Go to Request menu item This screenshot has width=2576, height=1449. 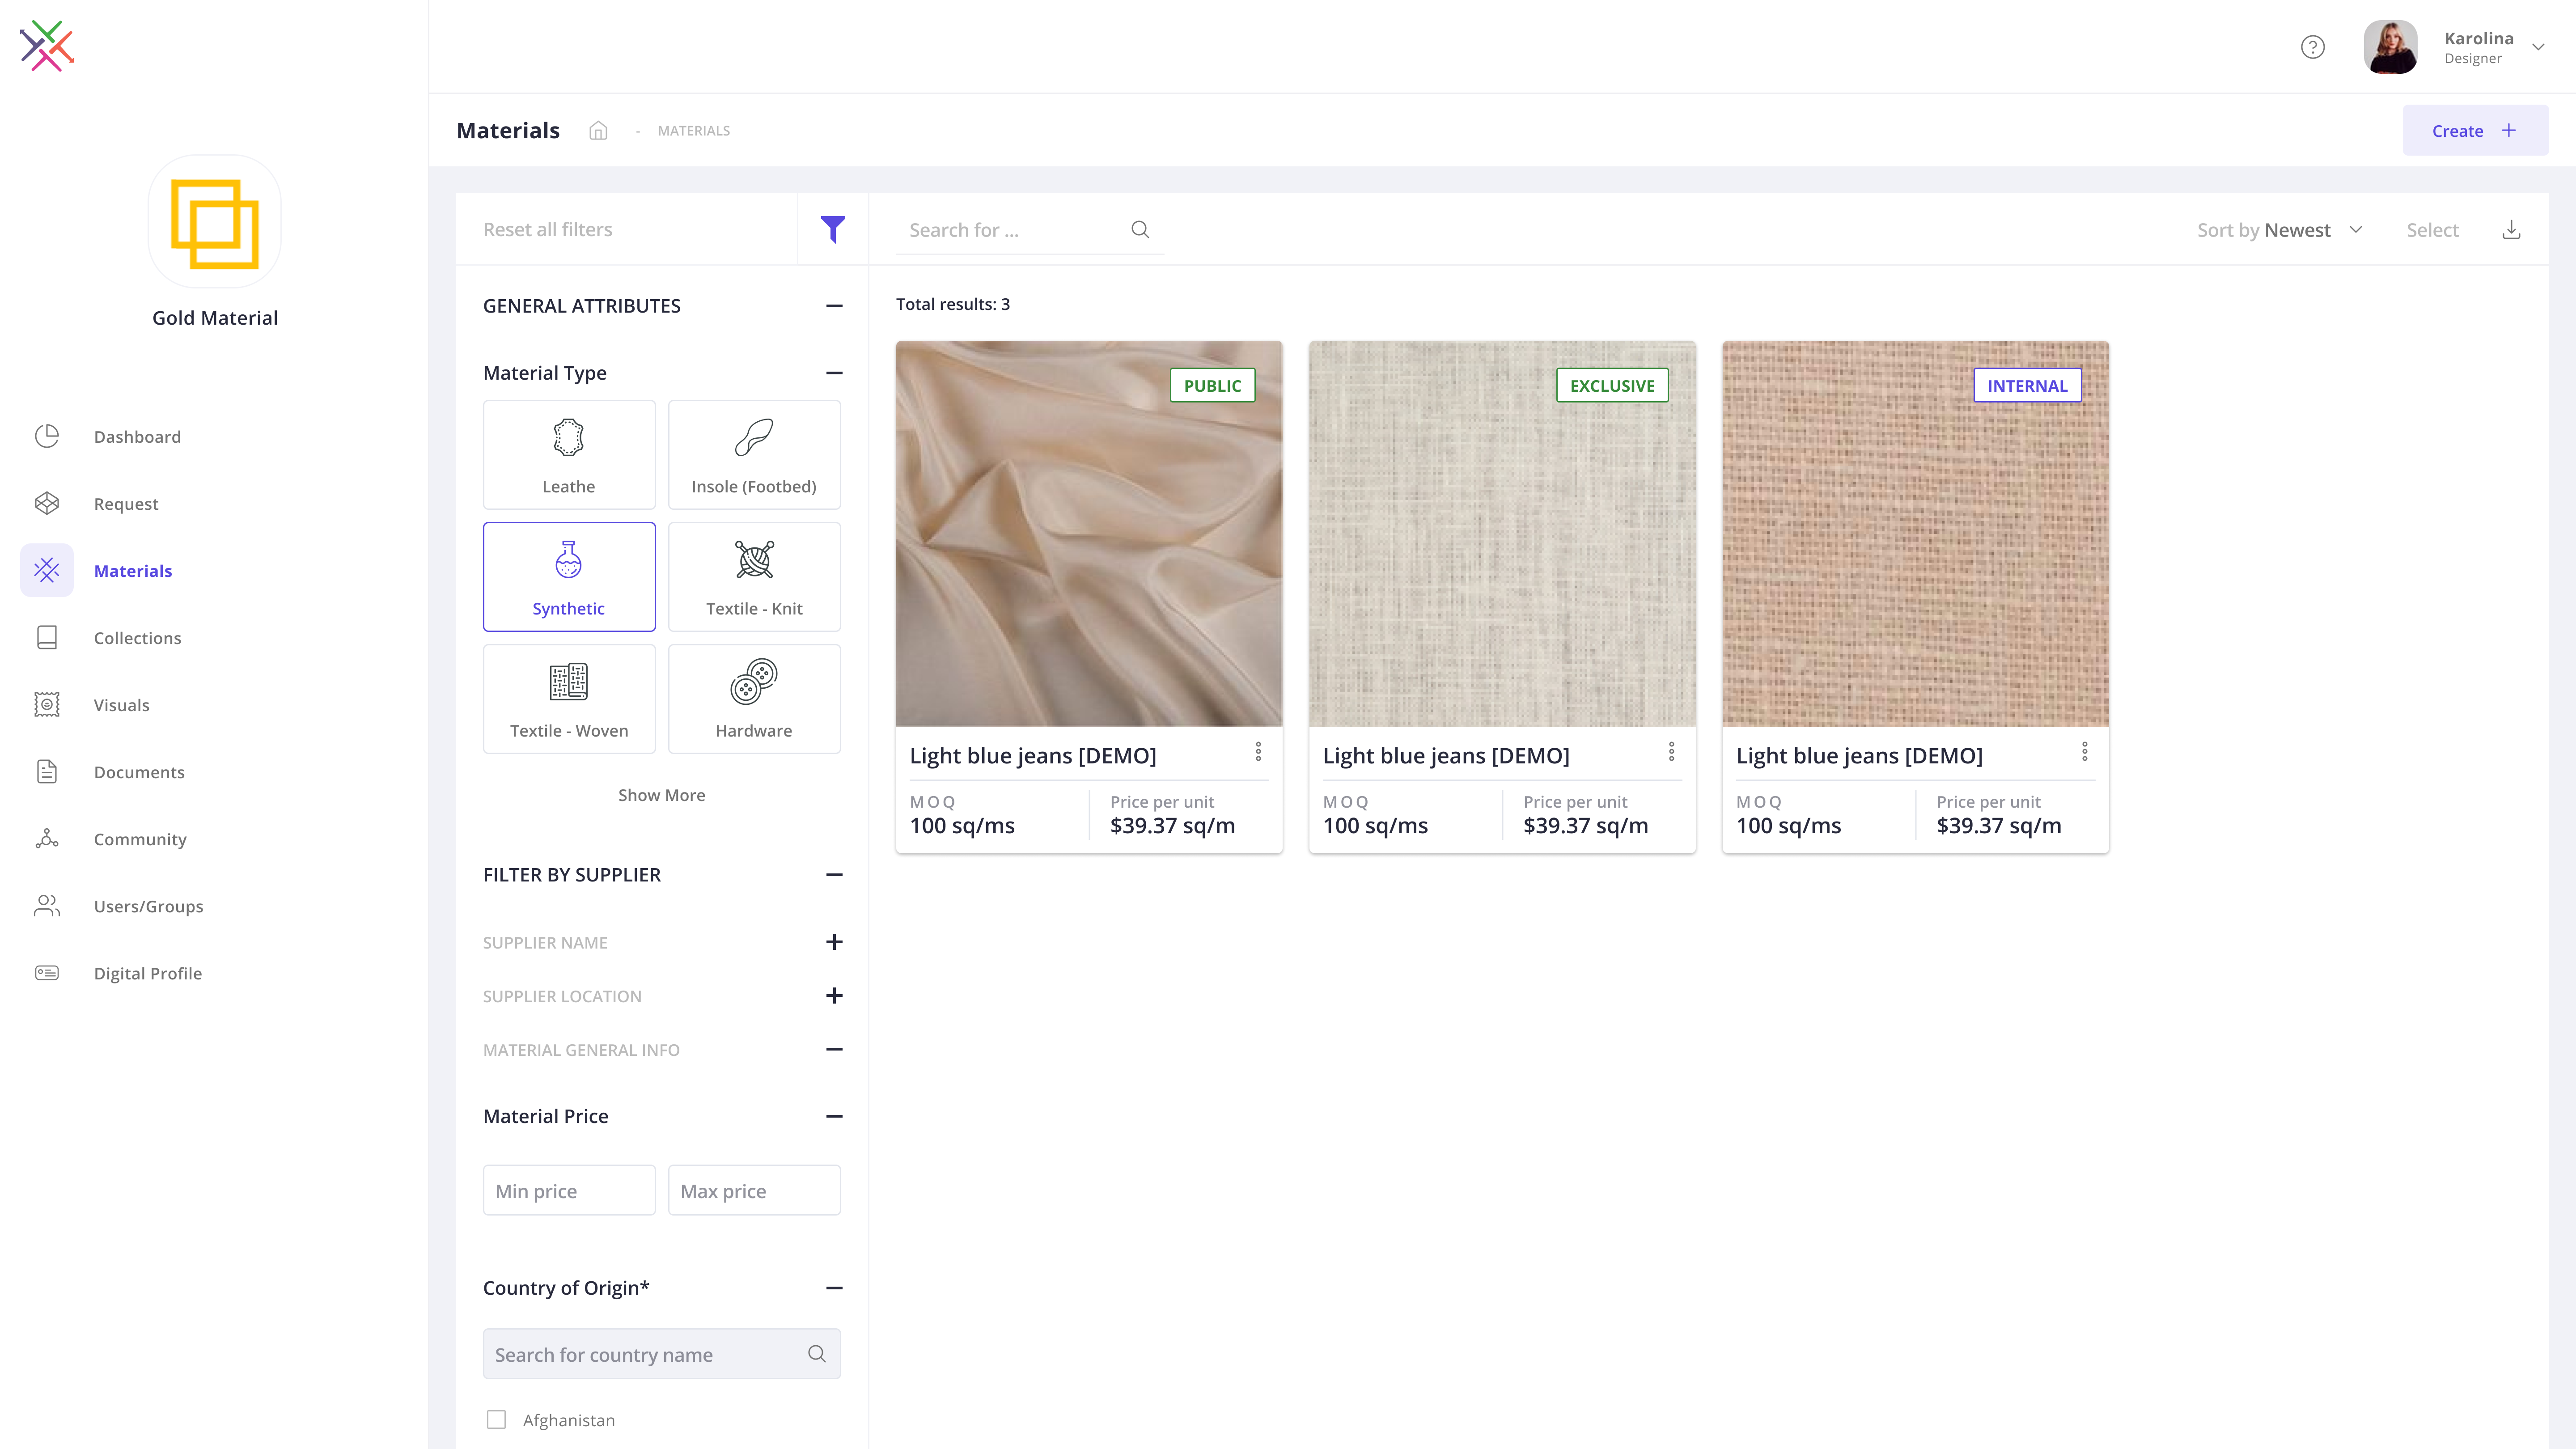[126, 504]
